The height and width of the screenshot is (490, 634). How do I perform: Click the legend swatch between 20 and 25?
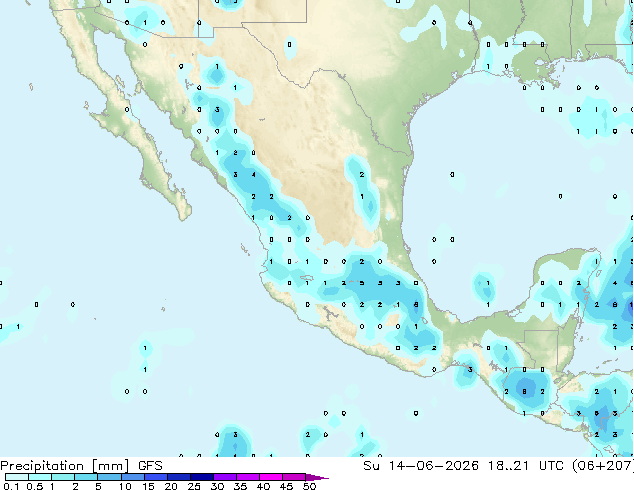click(x=179, y=477)
